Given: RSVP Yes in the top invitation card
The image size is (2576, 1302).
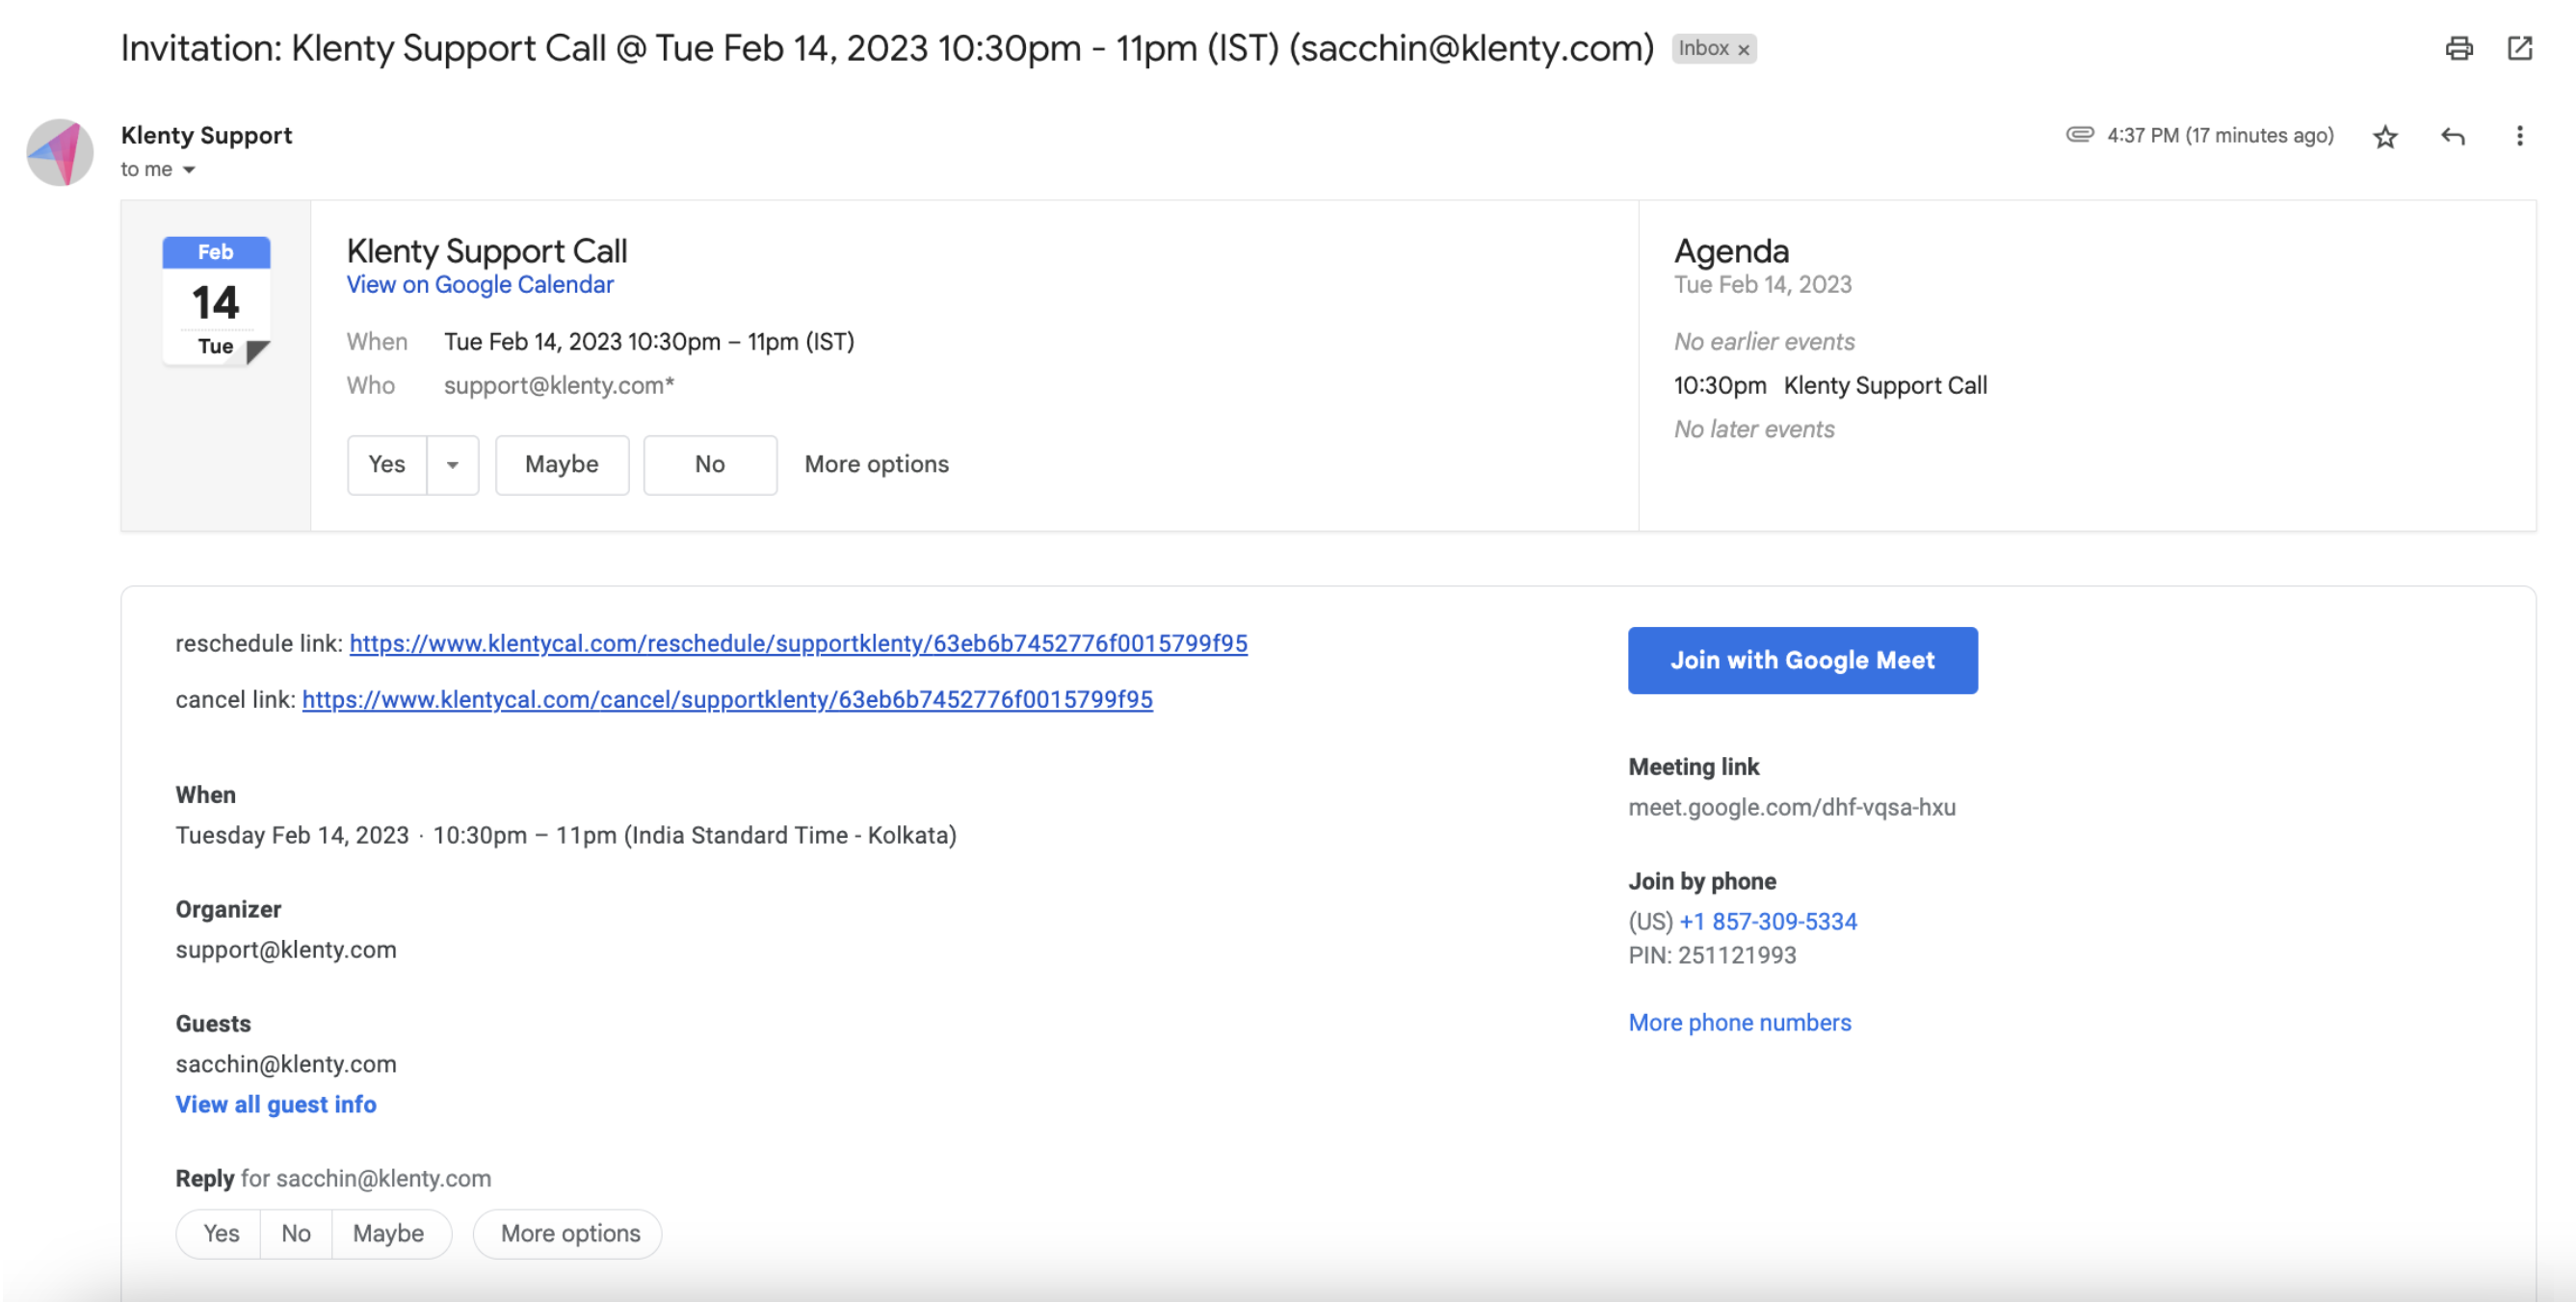Looking at the screenshot, I should [x=387, y=464].
